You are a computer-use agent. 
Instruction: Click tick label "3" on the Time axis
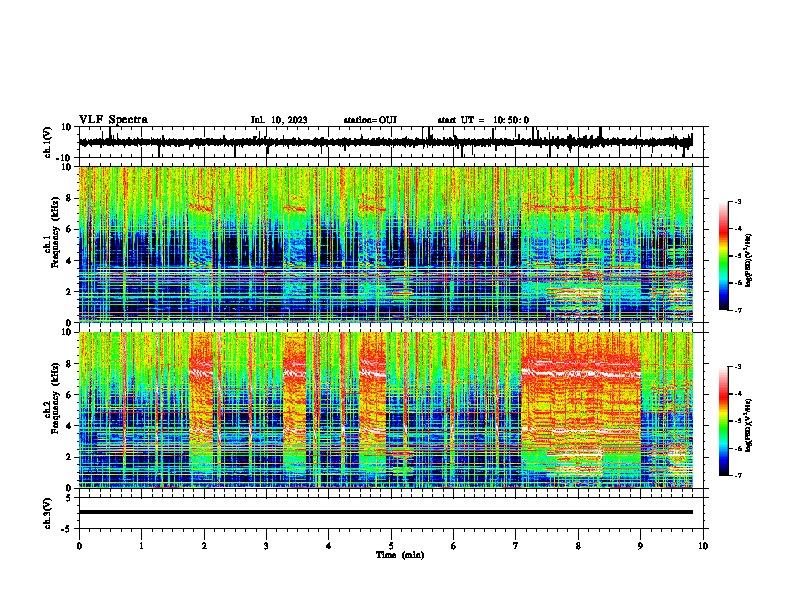[266, 546]
